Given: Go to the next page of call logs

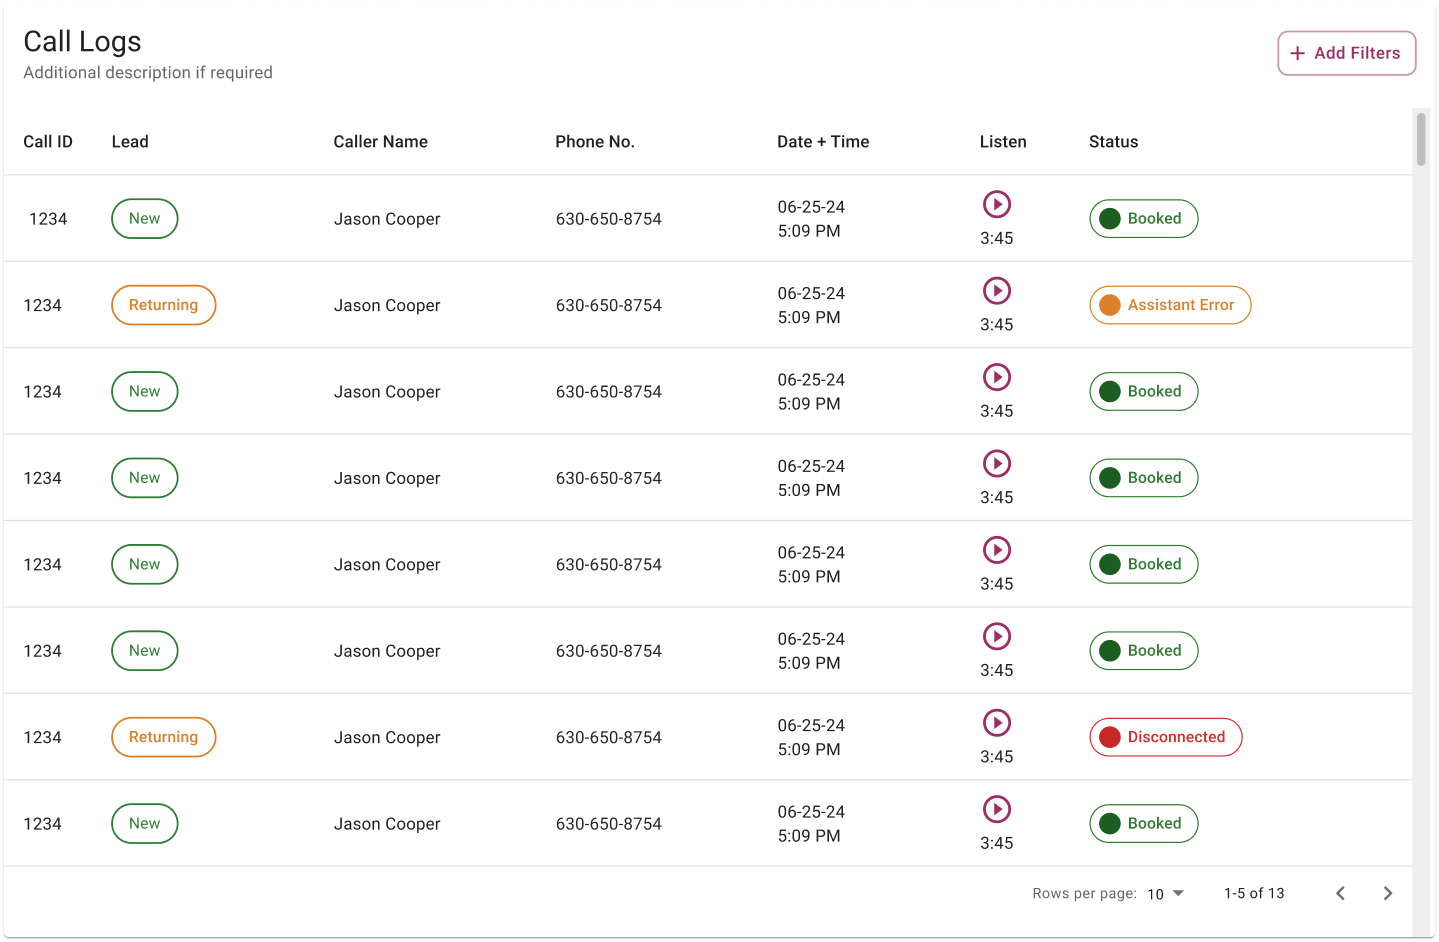Looking at the screenshot, I should tap(1387, 893).
